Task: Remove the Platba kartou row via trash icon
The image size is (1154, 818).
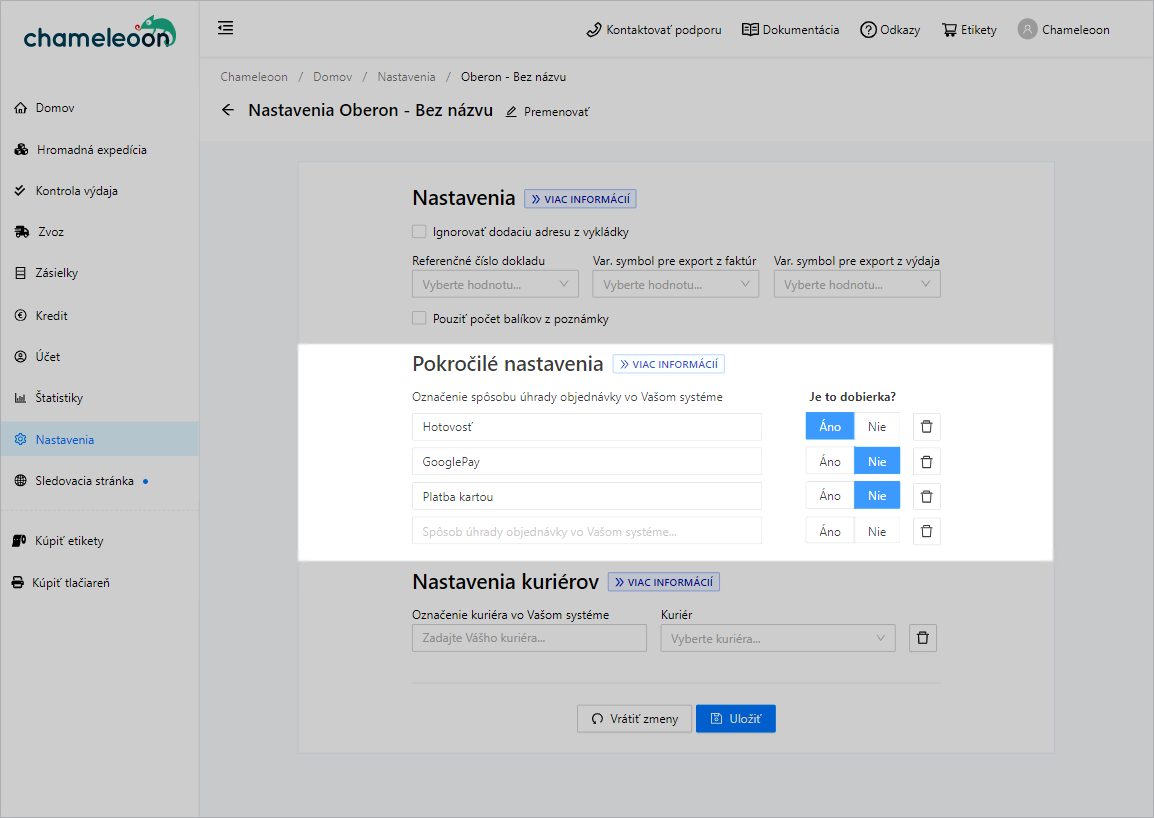Action: (926, 496)
